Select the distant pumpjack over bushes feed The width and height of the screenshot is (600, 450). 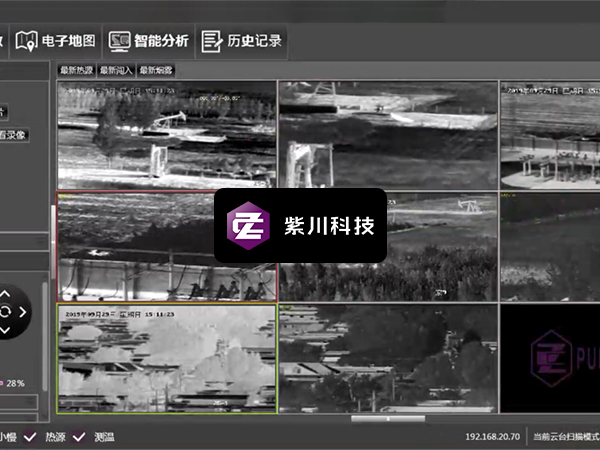(388, 247)
